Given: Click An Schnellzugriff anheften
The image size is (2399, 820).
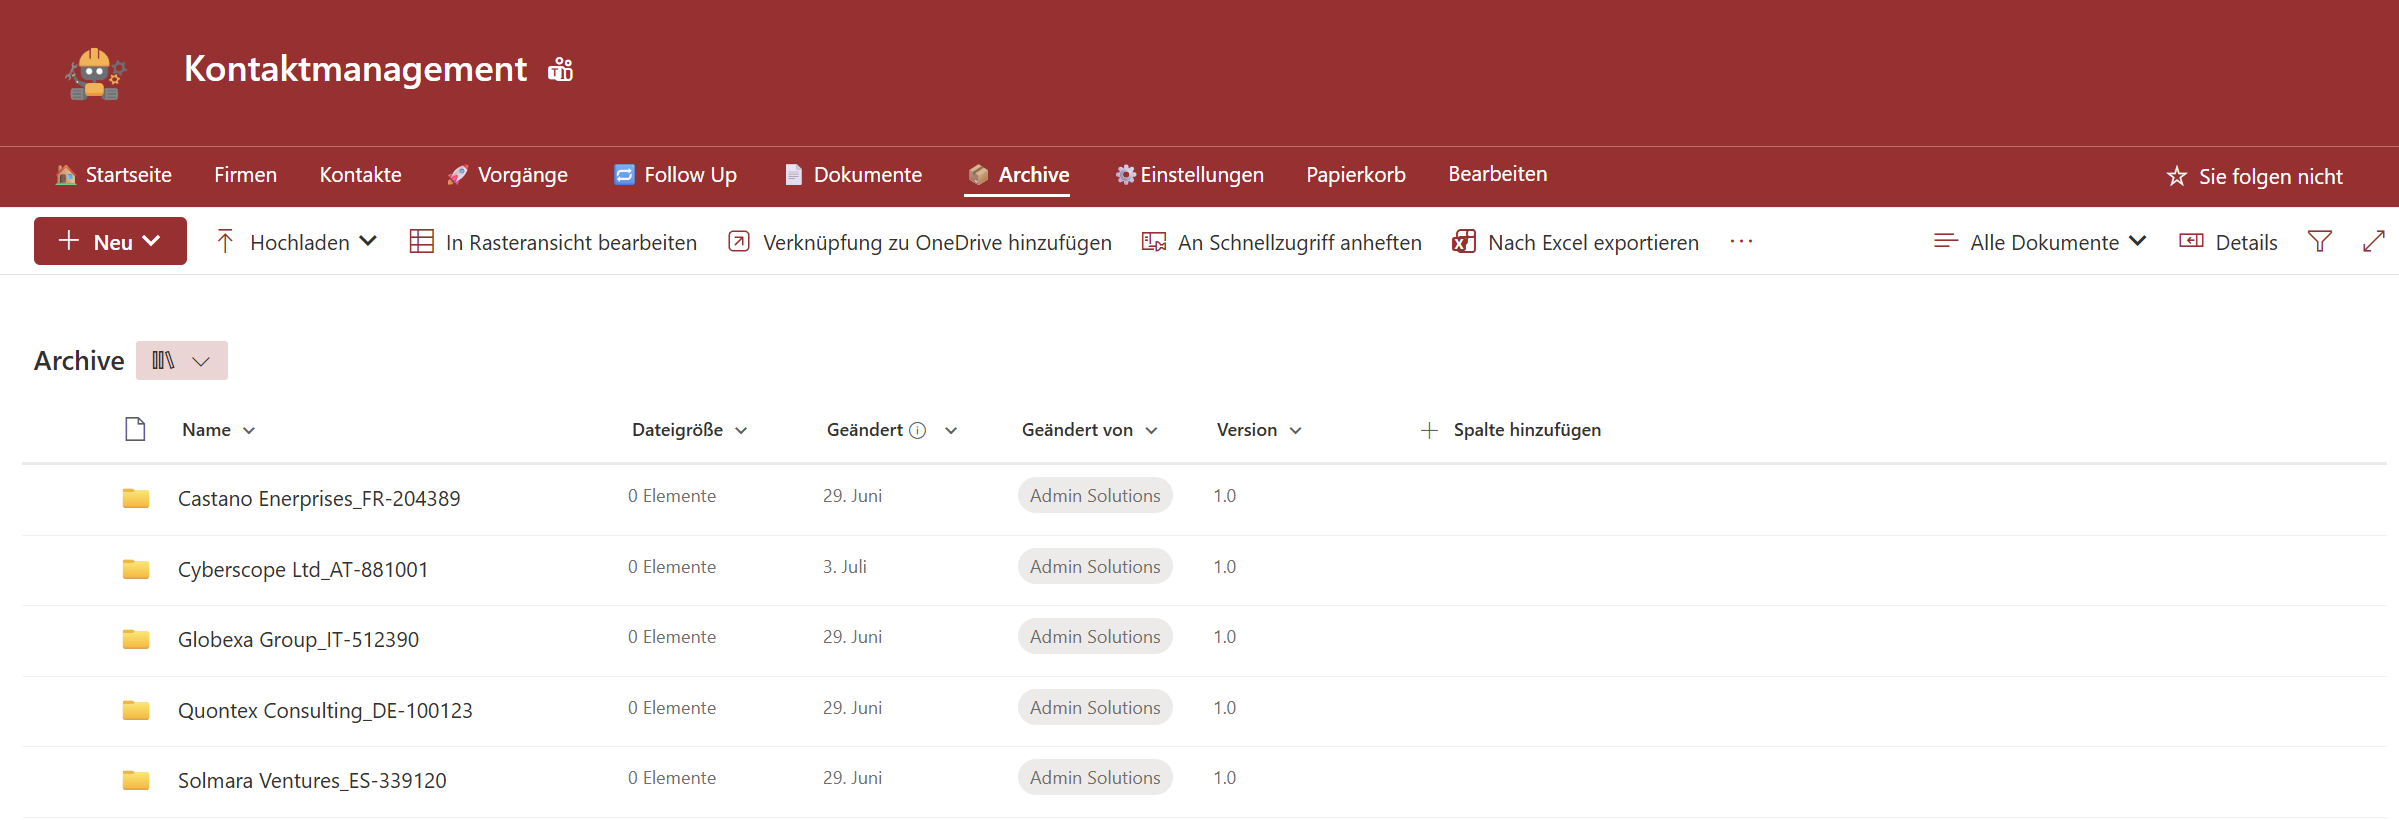Looking at the screenshot, I should tap(1281, 242).
